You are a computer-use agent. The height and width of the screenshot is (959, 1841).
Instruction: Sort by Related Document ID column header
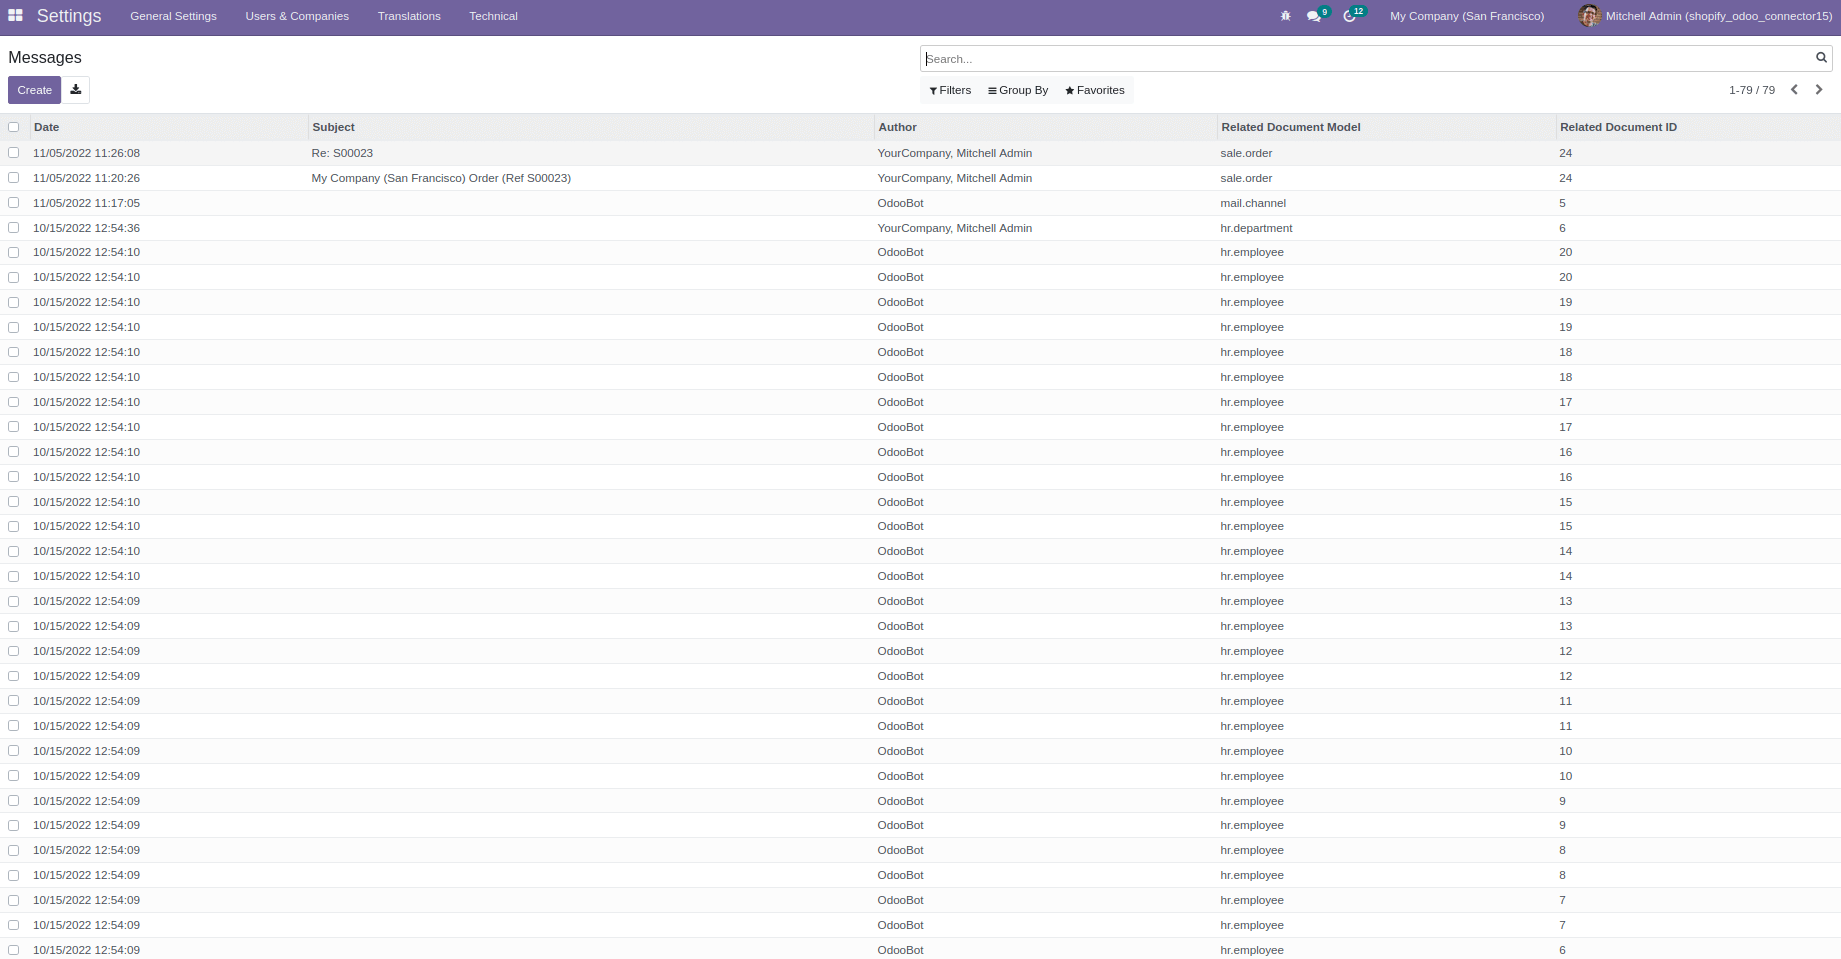[x=1698, y=127]
